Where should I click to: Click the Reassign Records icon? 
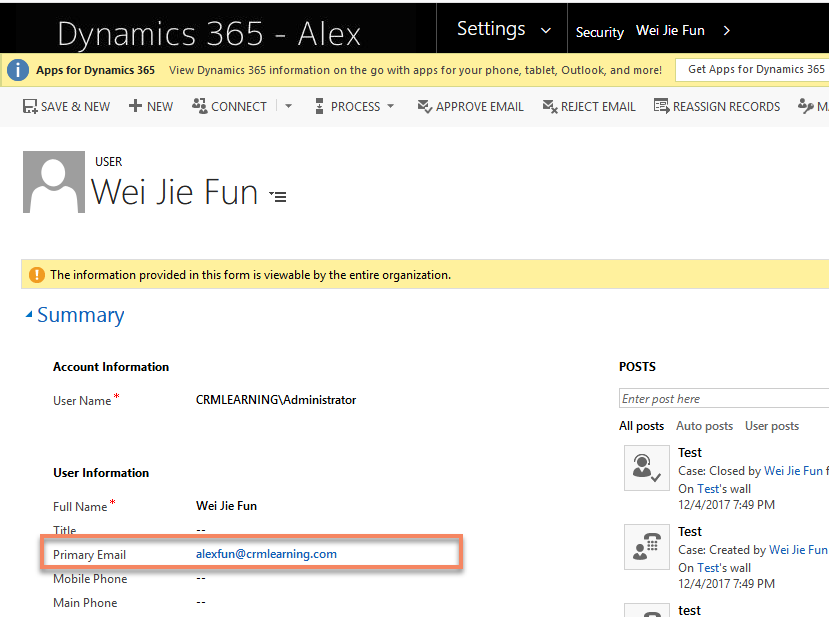coord(661,106)
